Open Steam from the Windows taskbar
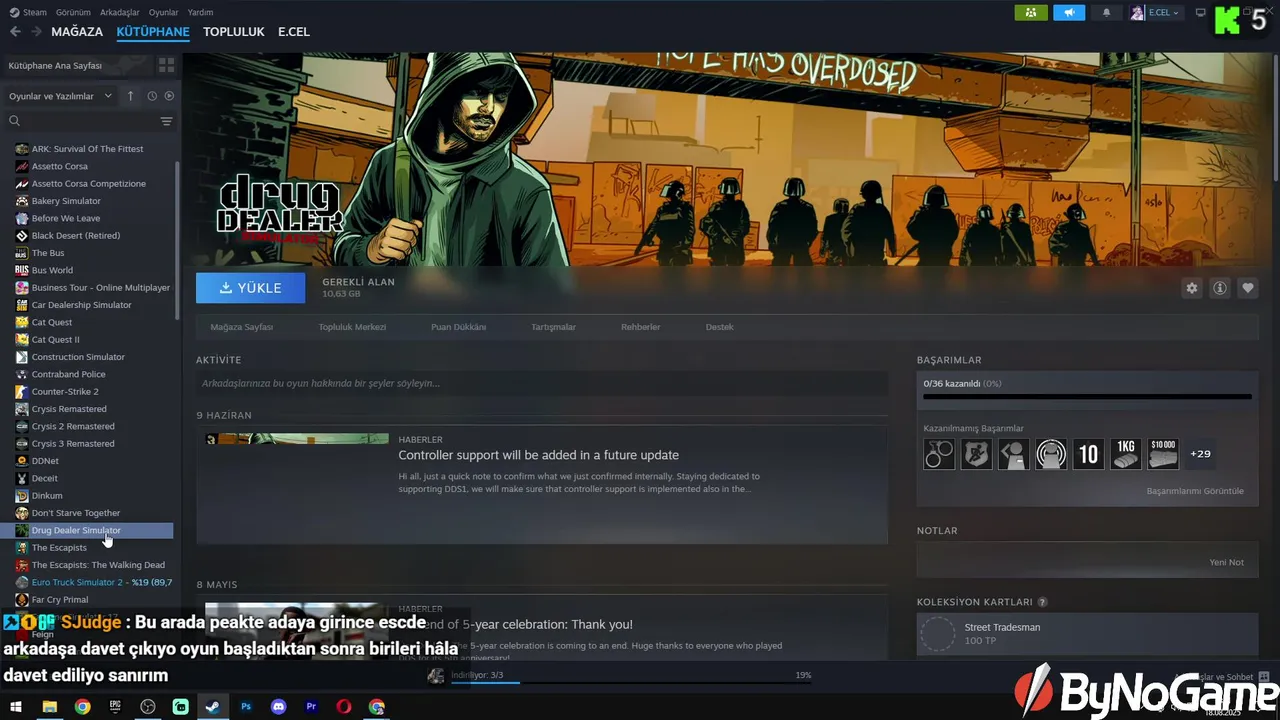Image resolution: width=1280 pixels, height=720 pixels. (213, 707)
